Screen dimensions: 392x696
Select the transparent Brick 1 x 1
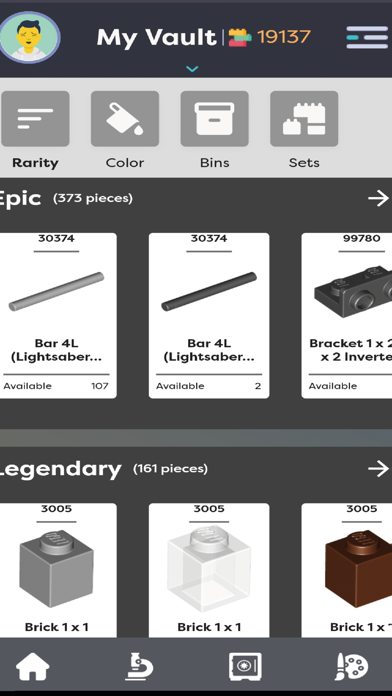209,570
